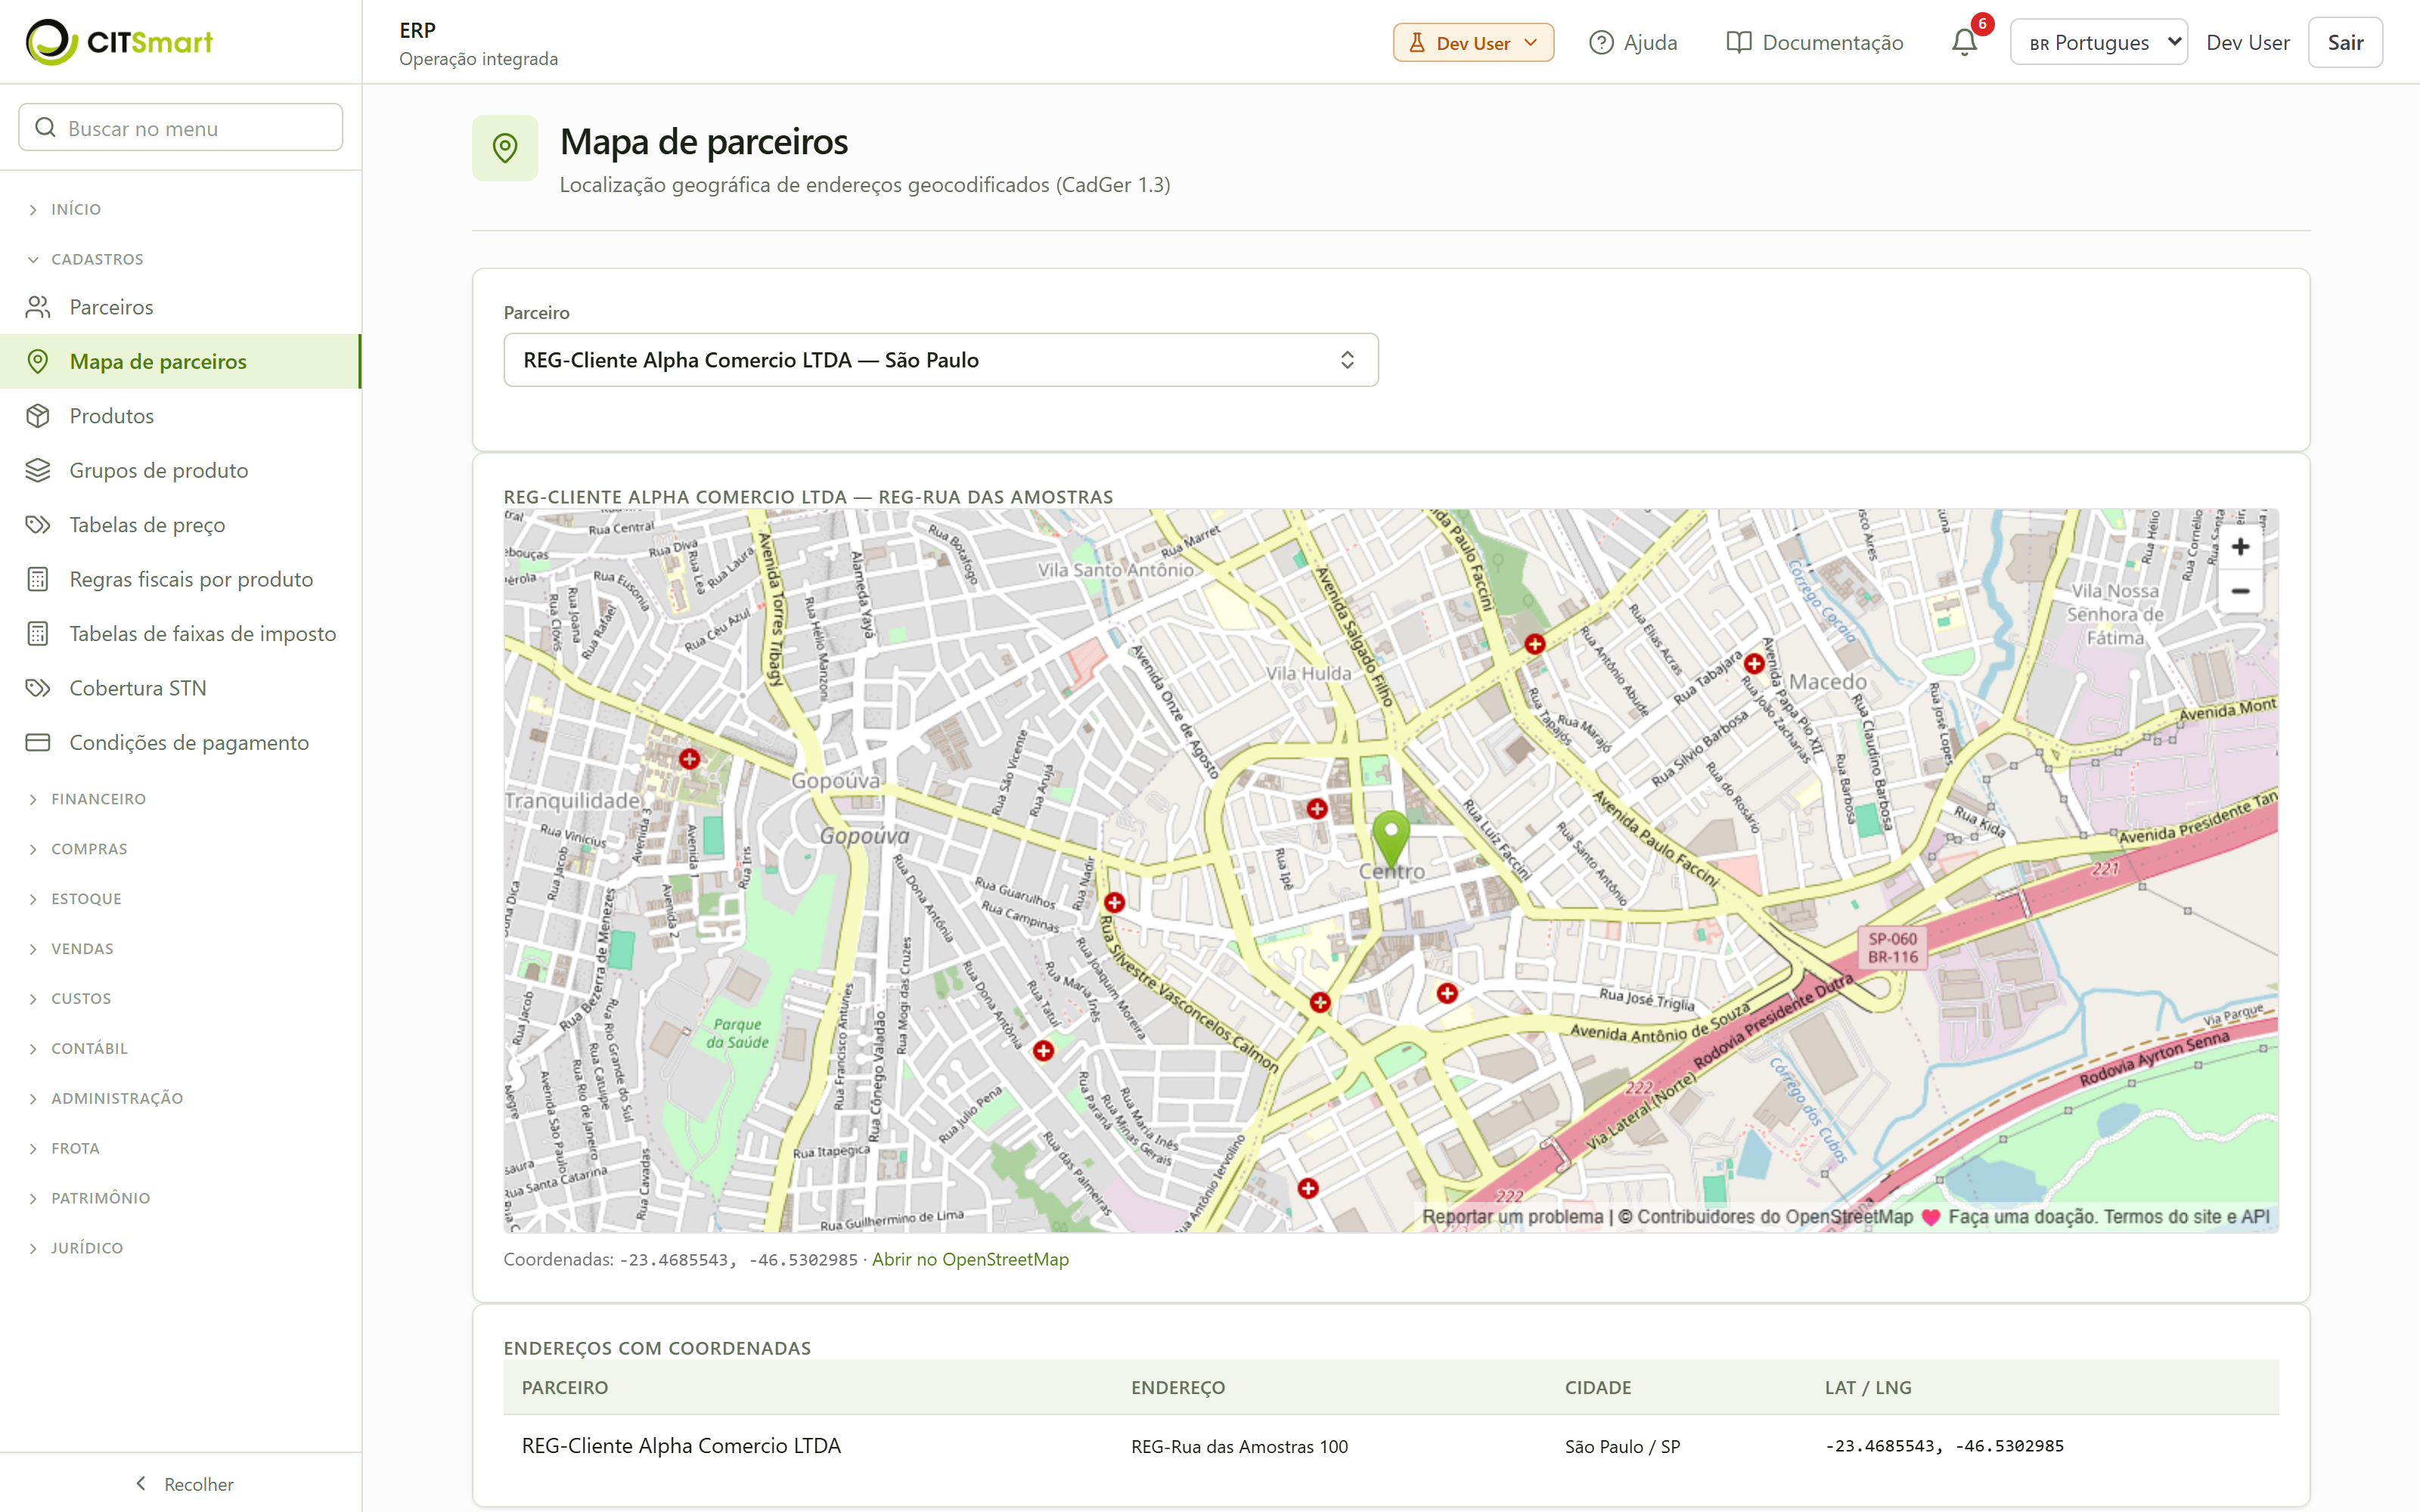Zoom in the map with plus
The image size is (2420, 1512).
(2240, 547)
